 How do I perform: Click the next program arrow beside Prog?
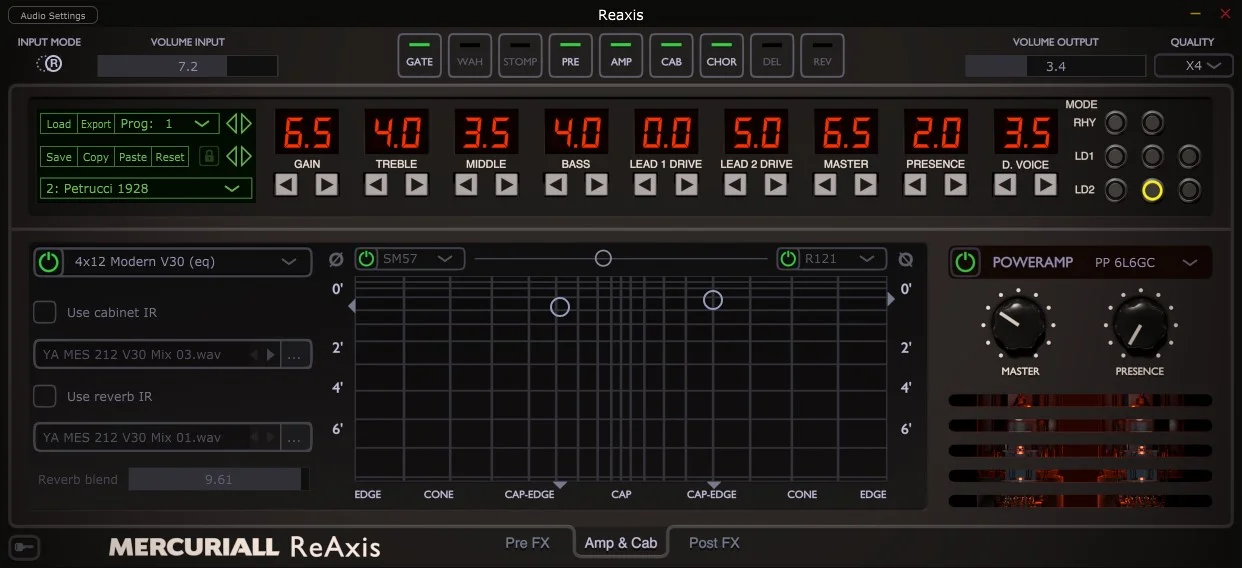pyautogui.click(x=246, y=124)
